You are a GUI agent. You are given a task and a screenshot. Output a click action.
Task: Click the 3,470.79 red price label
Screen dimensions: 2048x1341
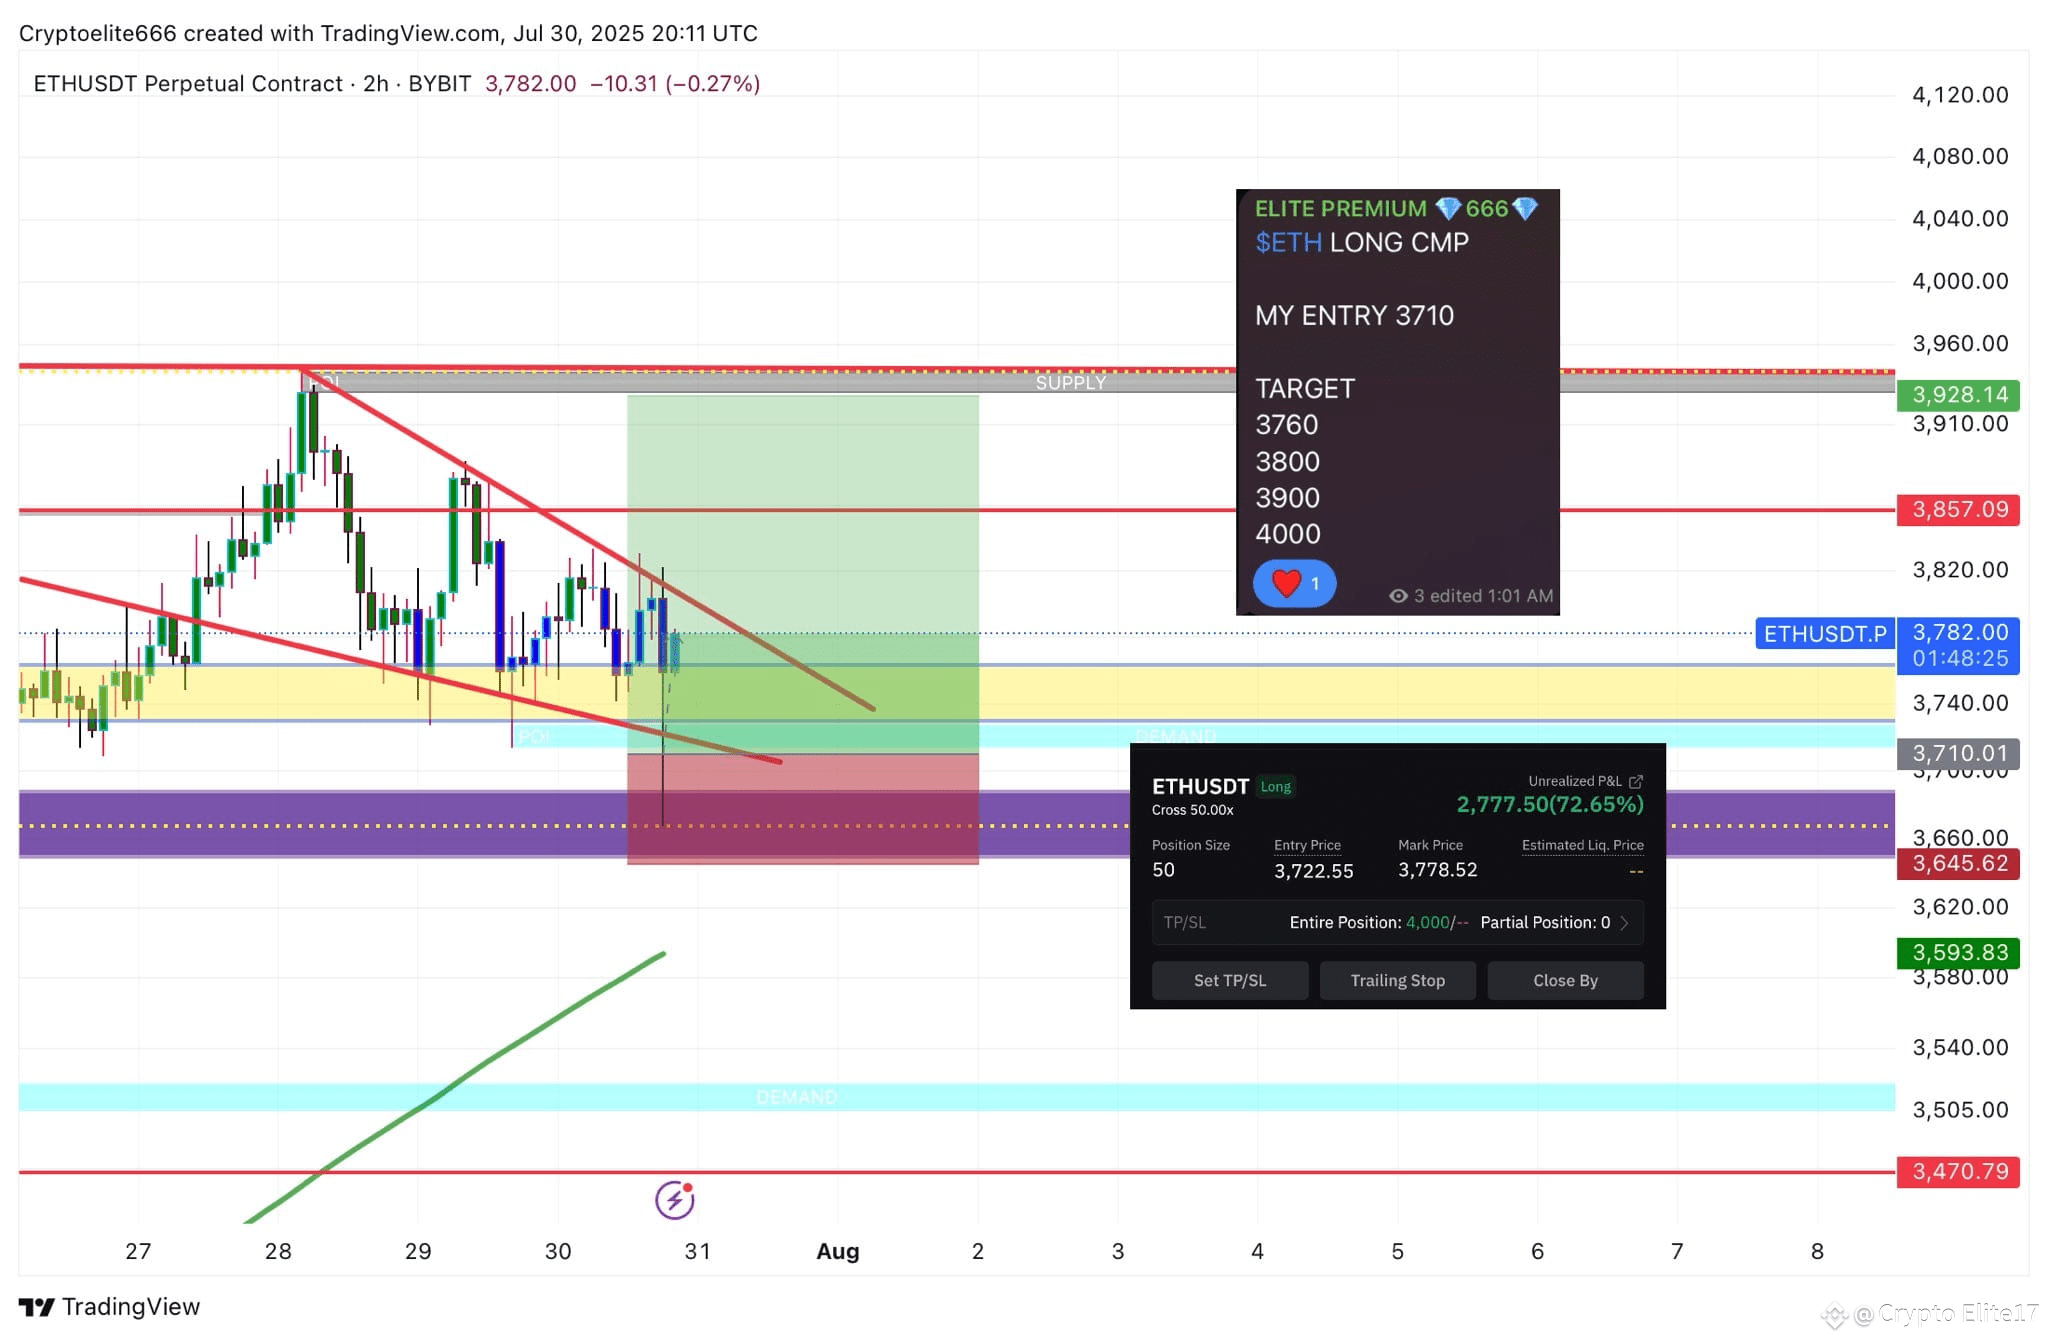(1958, 1172)
